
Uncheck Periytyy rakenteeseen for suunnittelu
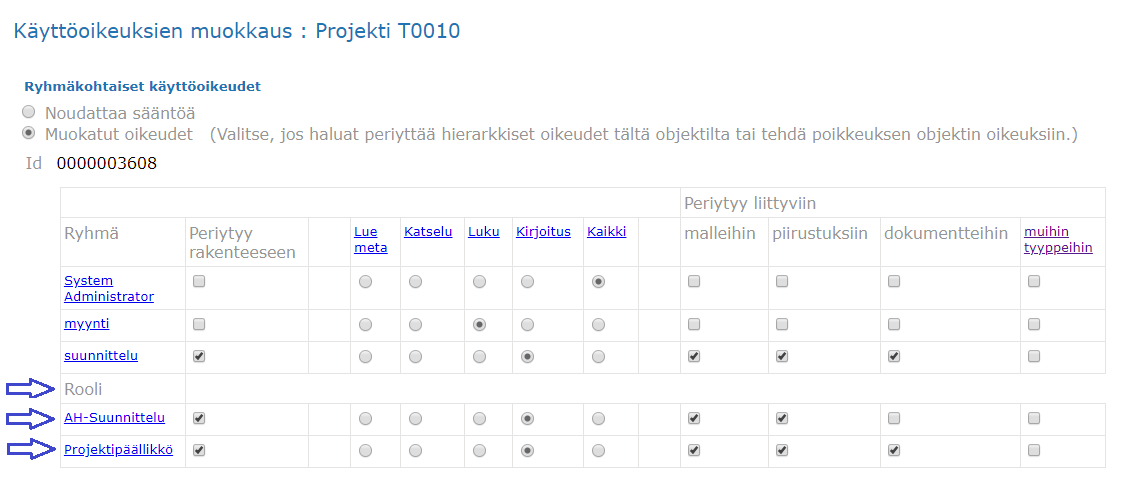pyautogui.click(x=199, y=356)
